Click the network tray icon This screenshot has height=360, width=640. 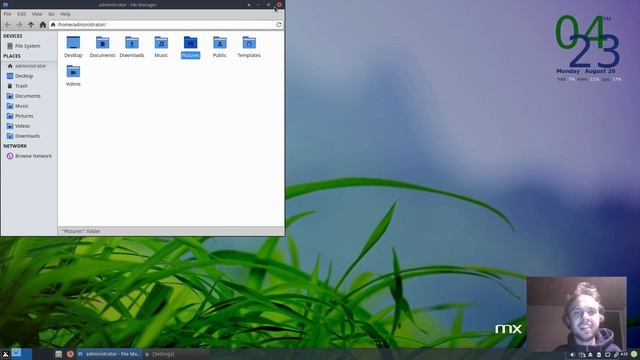point(582,355)
